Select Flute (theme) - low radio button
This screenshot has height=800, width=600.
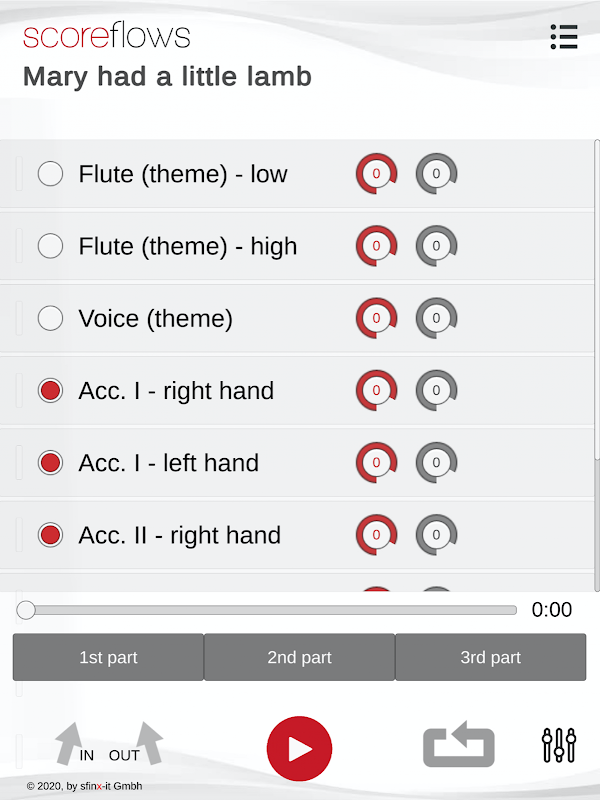coord(50,174)
